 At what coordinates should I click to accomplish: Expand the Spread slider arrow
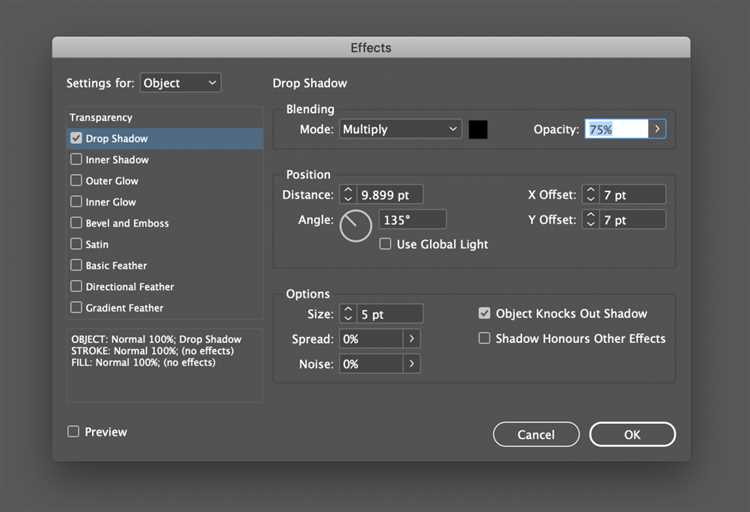(411, 339)
